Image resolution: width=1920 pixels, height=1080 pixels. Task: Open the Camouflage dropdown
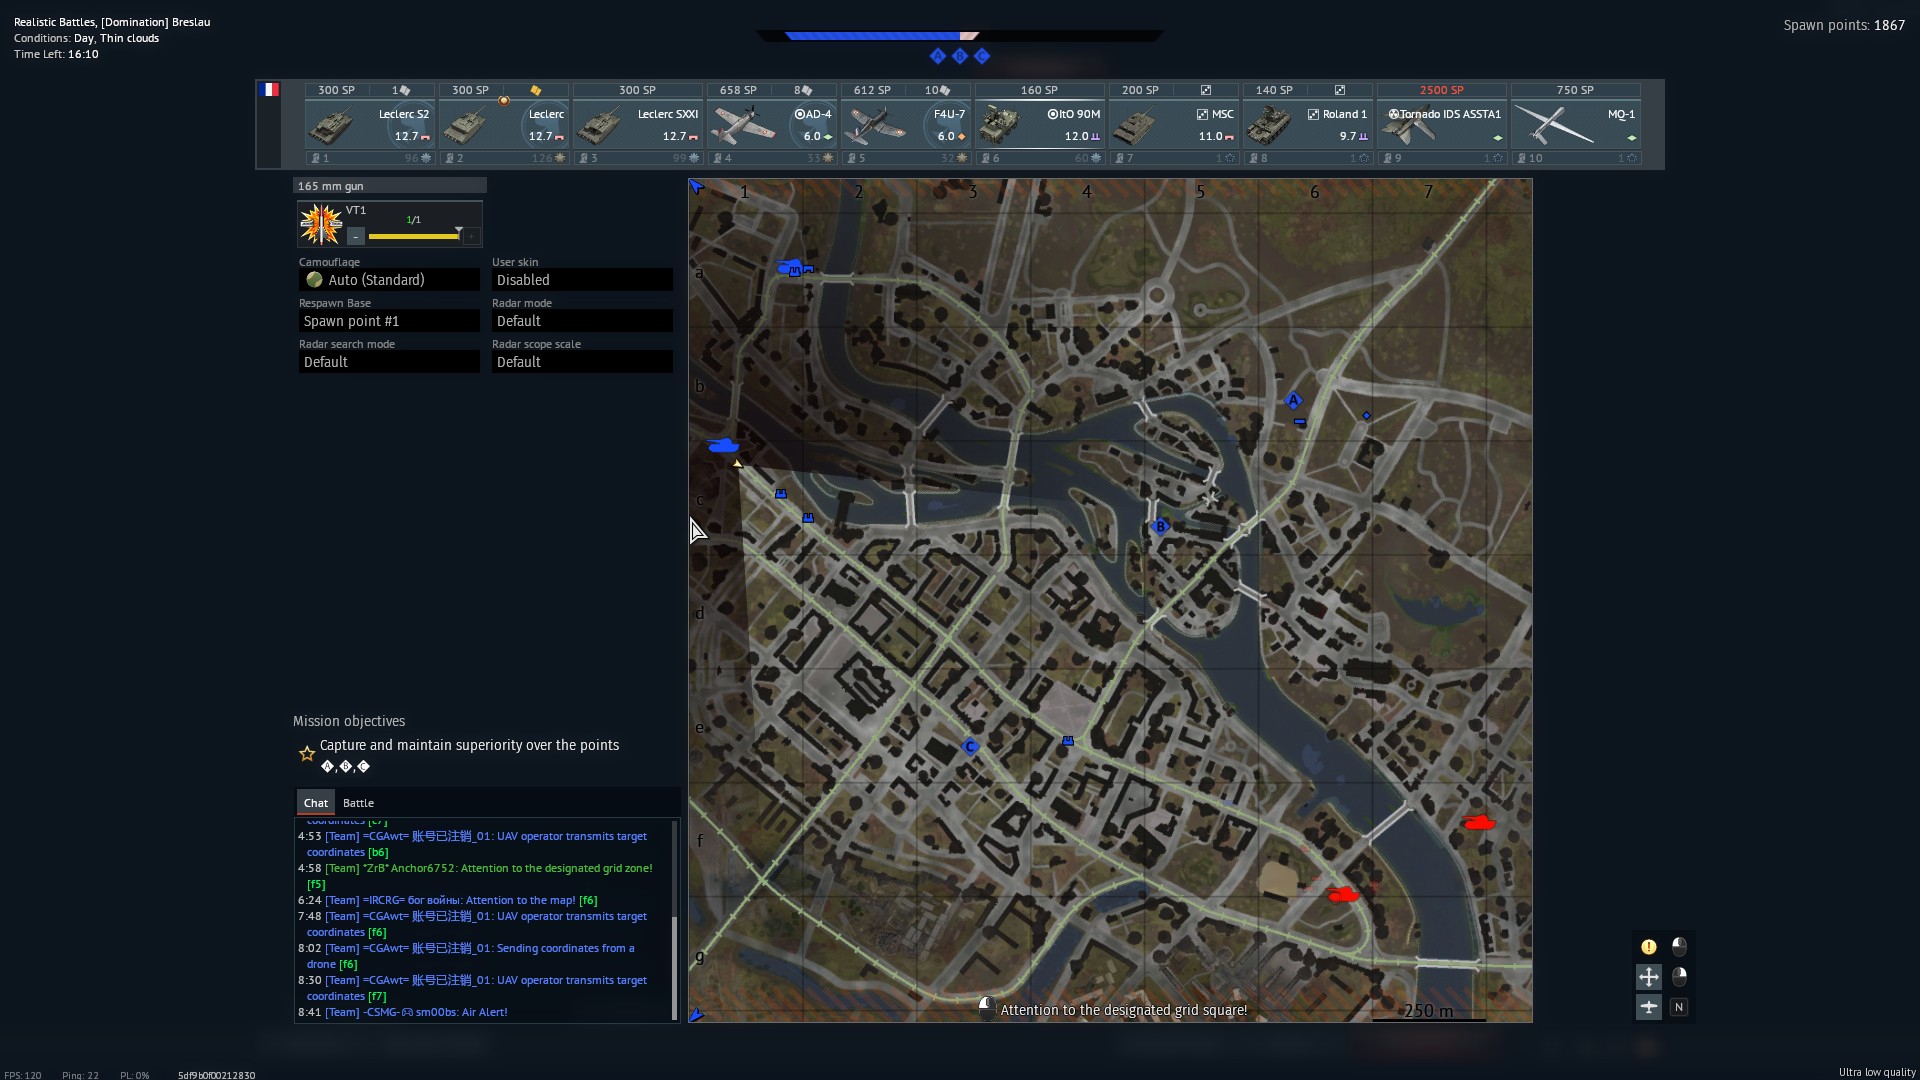pyautogui.click(x=389, y=280)
